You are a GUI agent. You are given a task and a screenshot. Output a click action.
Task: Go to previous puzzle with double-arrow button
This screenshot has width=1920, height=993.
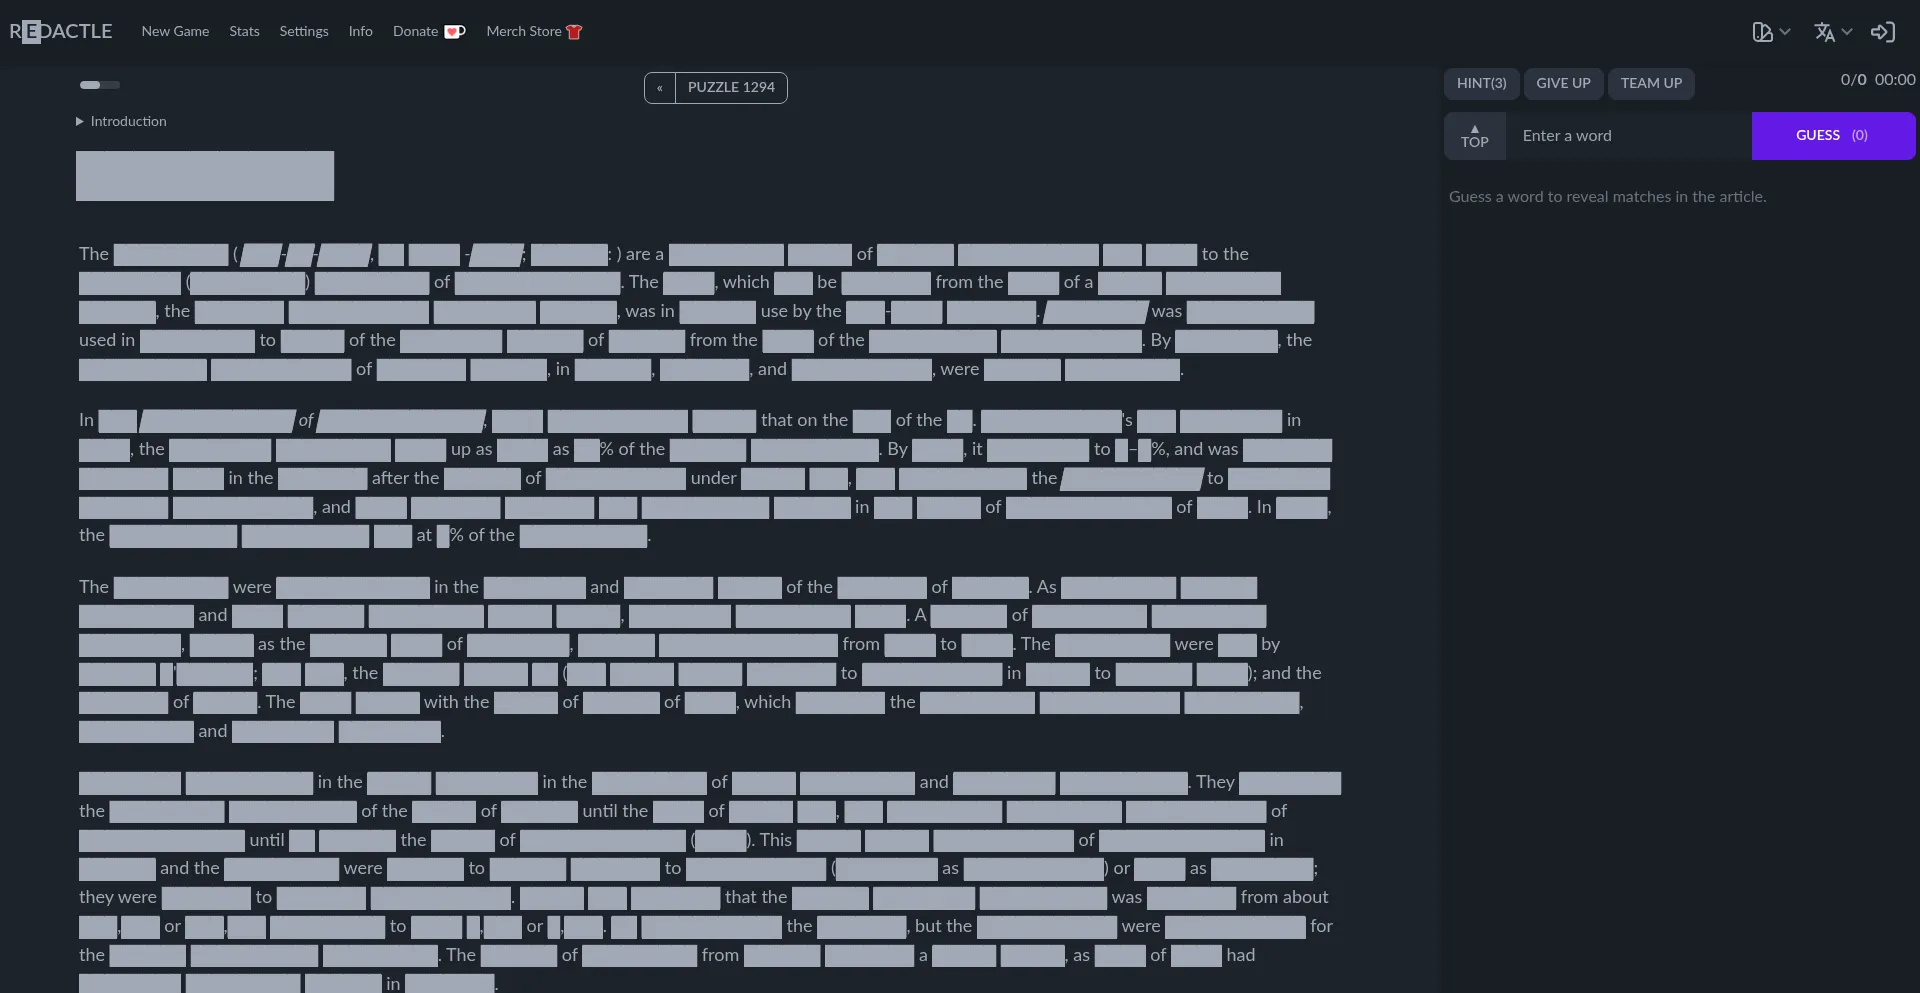coord(660,88)
